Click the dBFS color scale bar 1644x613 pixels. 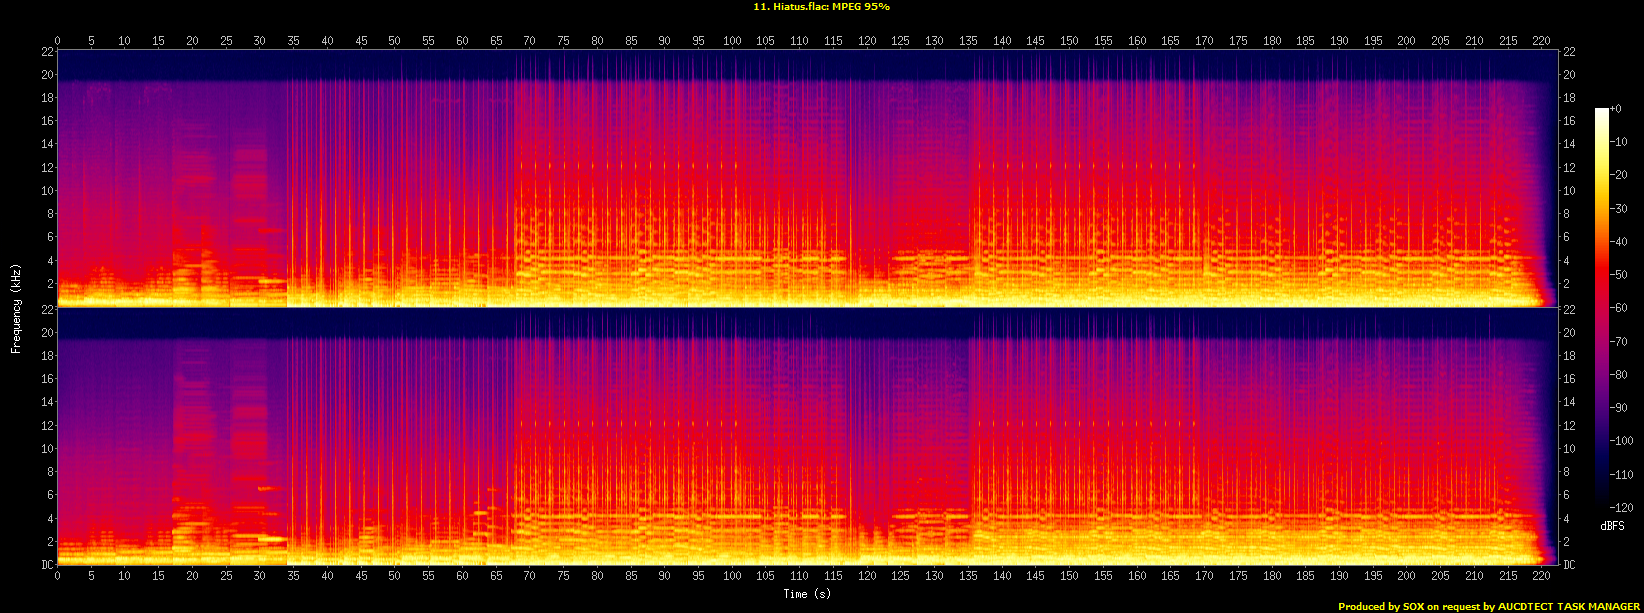[x=1602, y=309]
